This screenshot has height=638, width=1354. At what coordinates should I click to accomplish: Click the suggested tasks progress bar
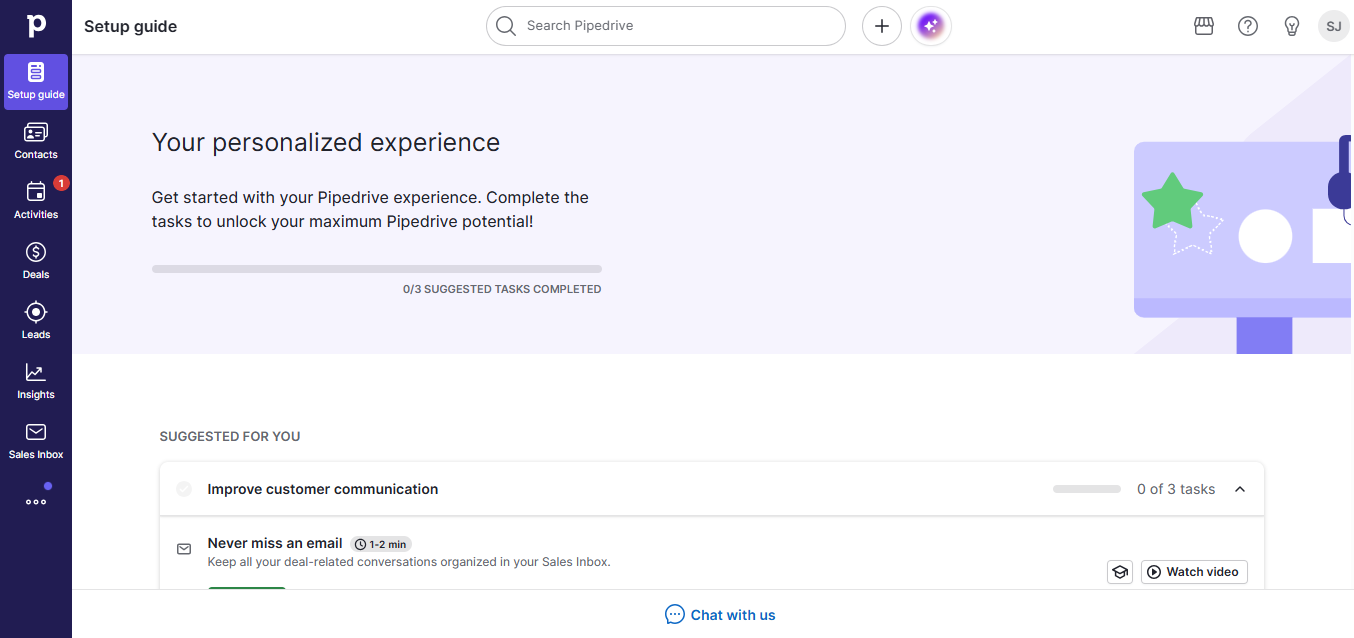point(377,269)
